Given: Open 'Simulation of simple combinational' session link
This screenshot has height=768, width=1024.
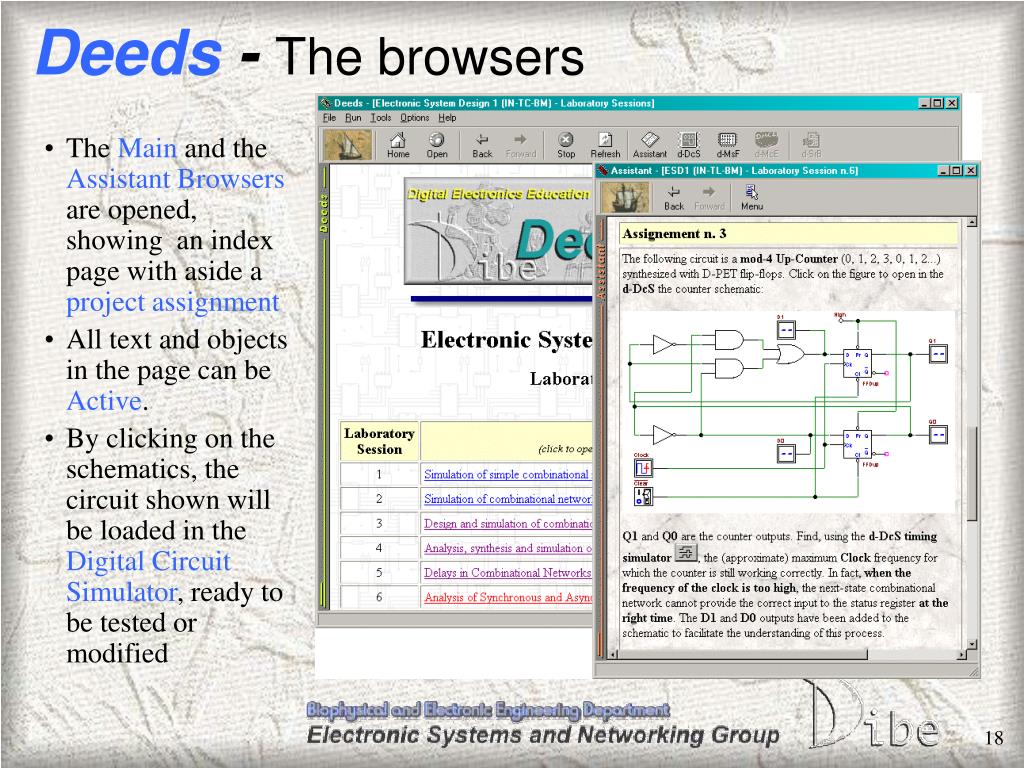Looking at the screenshot, I should tap(507, 475).
